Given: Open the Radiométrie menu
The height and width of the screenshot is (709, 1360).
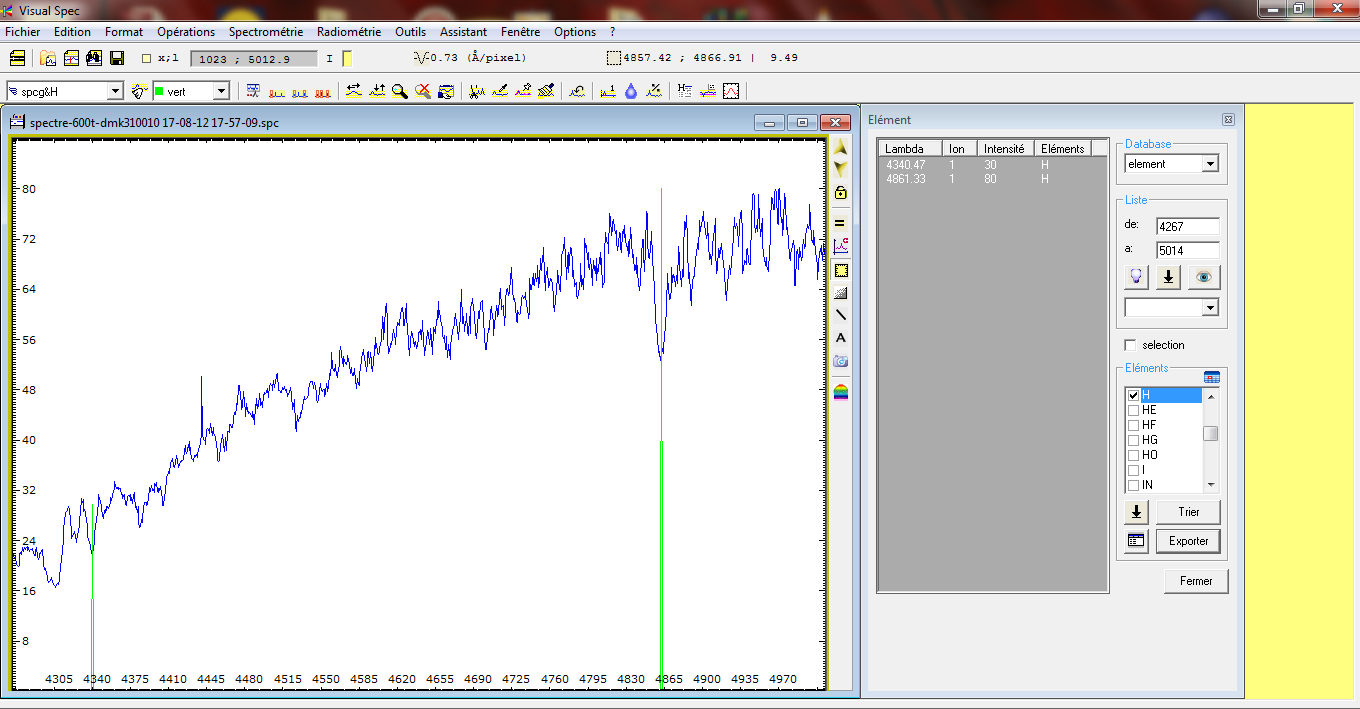Looking at the screenshot, I should 349,32.
